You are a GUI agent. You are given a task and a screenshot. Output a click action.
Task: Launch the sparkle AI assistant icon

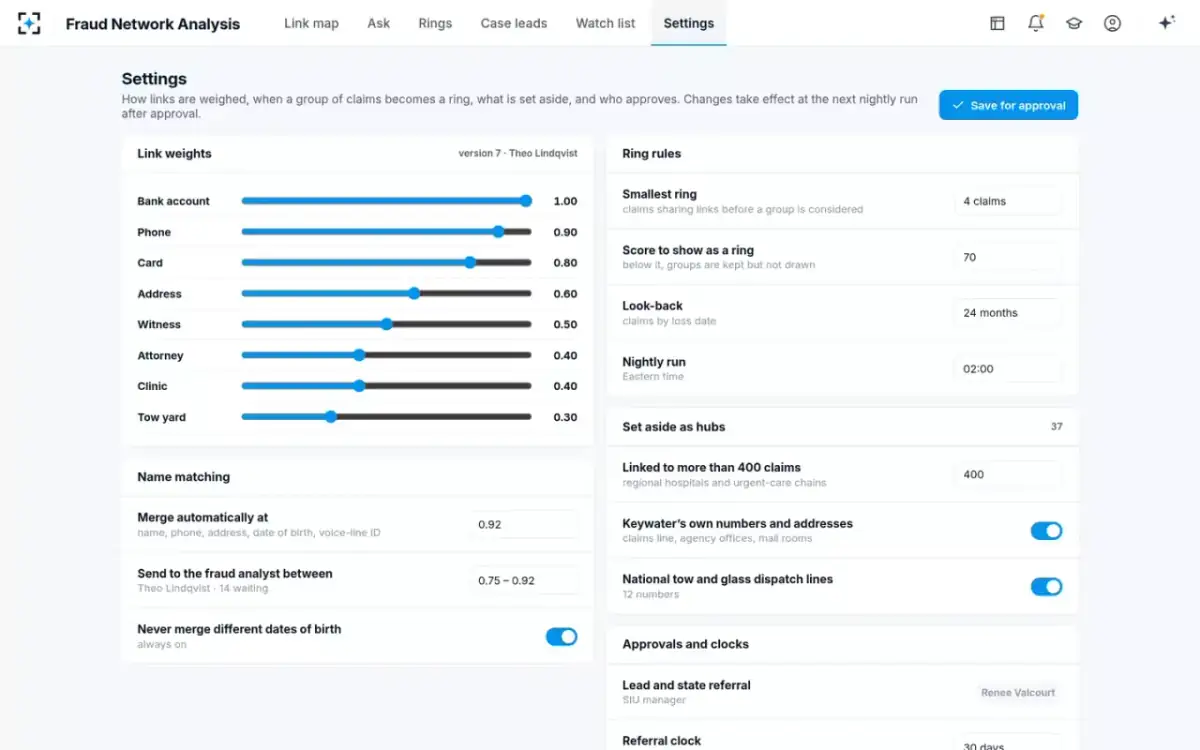(x=1166, y=23)
